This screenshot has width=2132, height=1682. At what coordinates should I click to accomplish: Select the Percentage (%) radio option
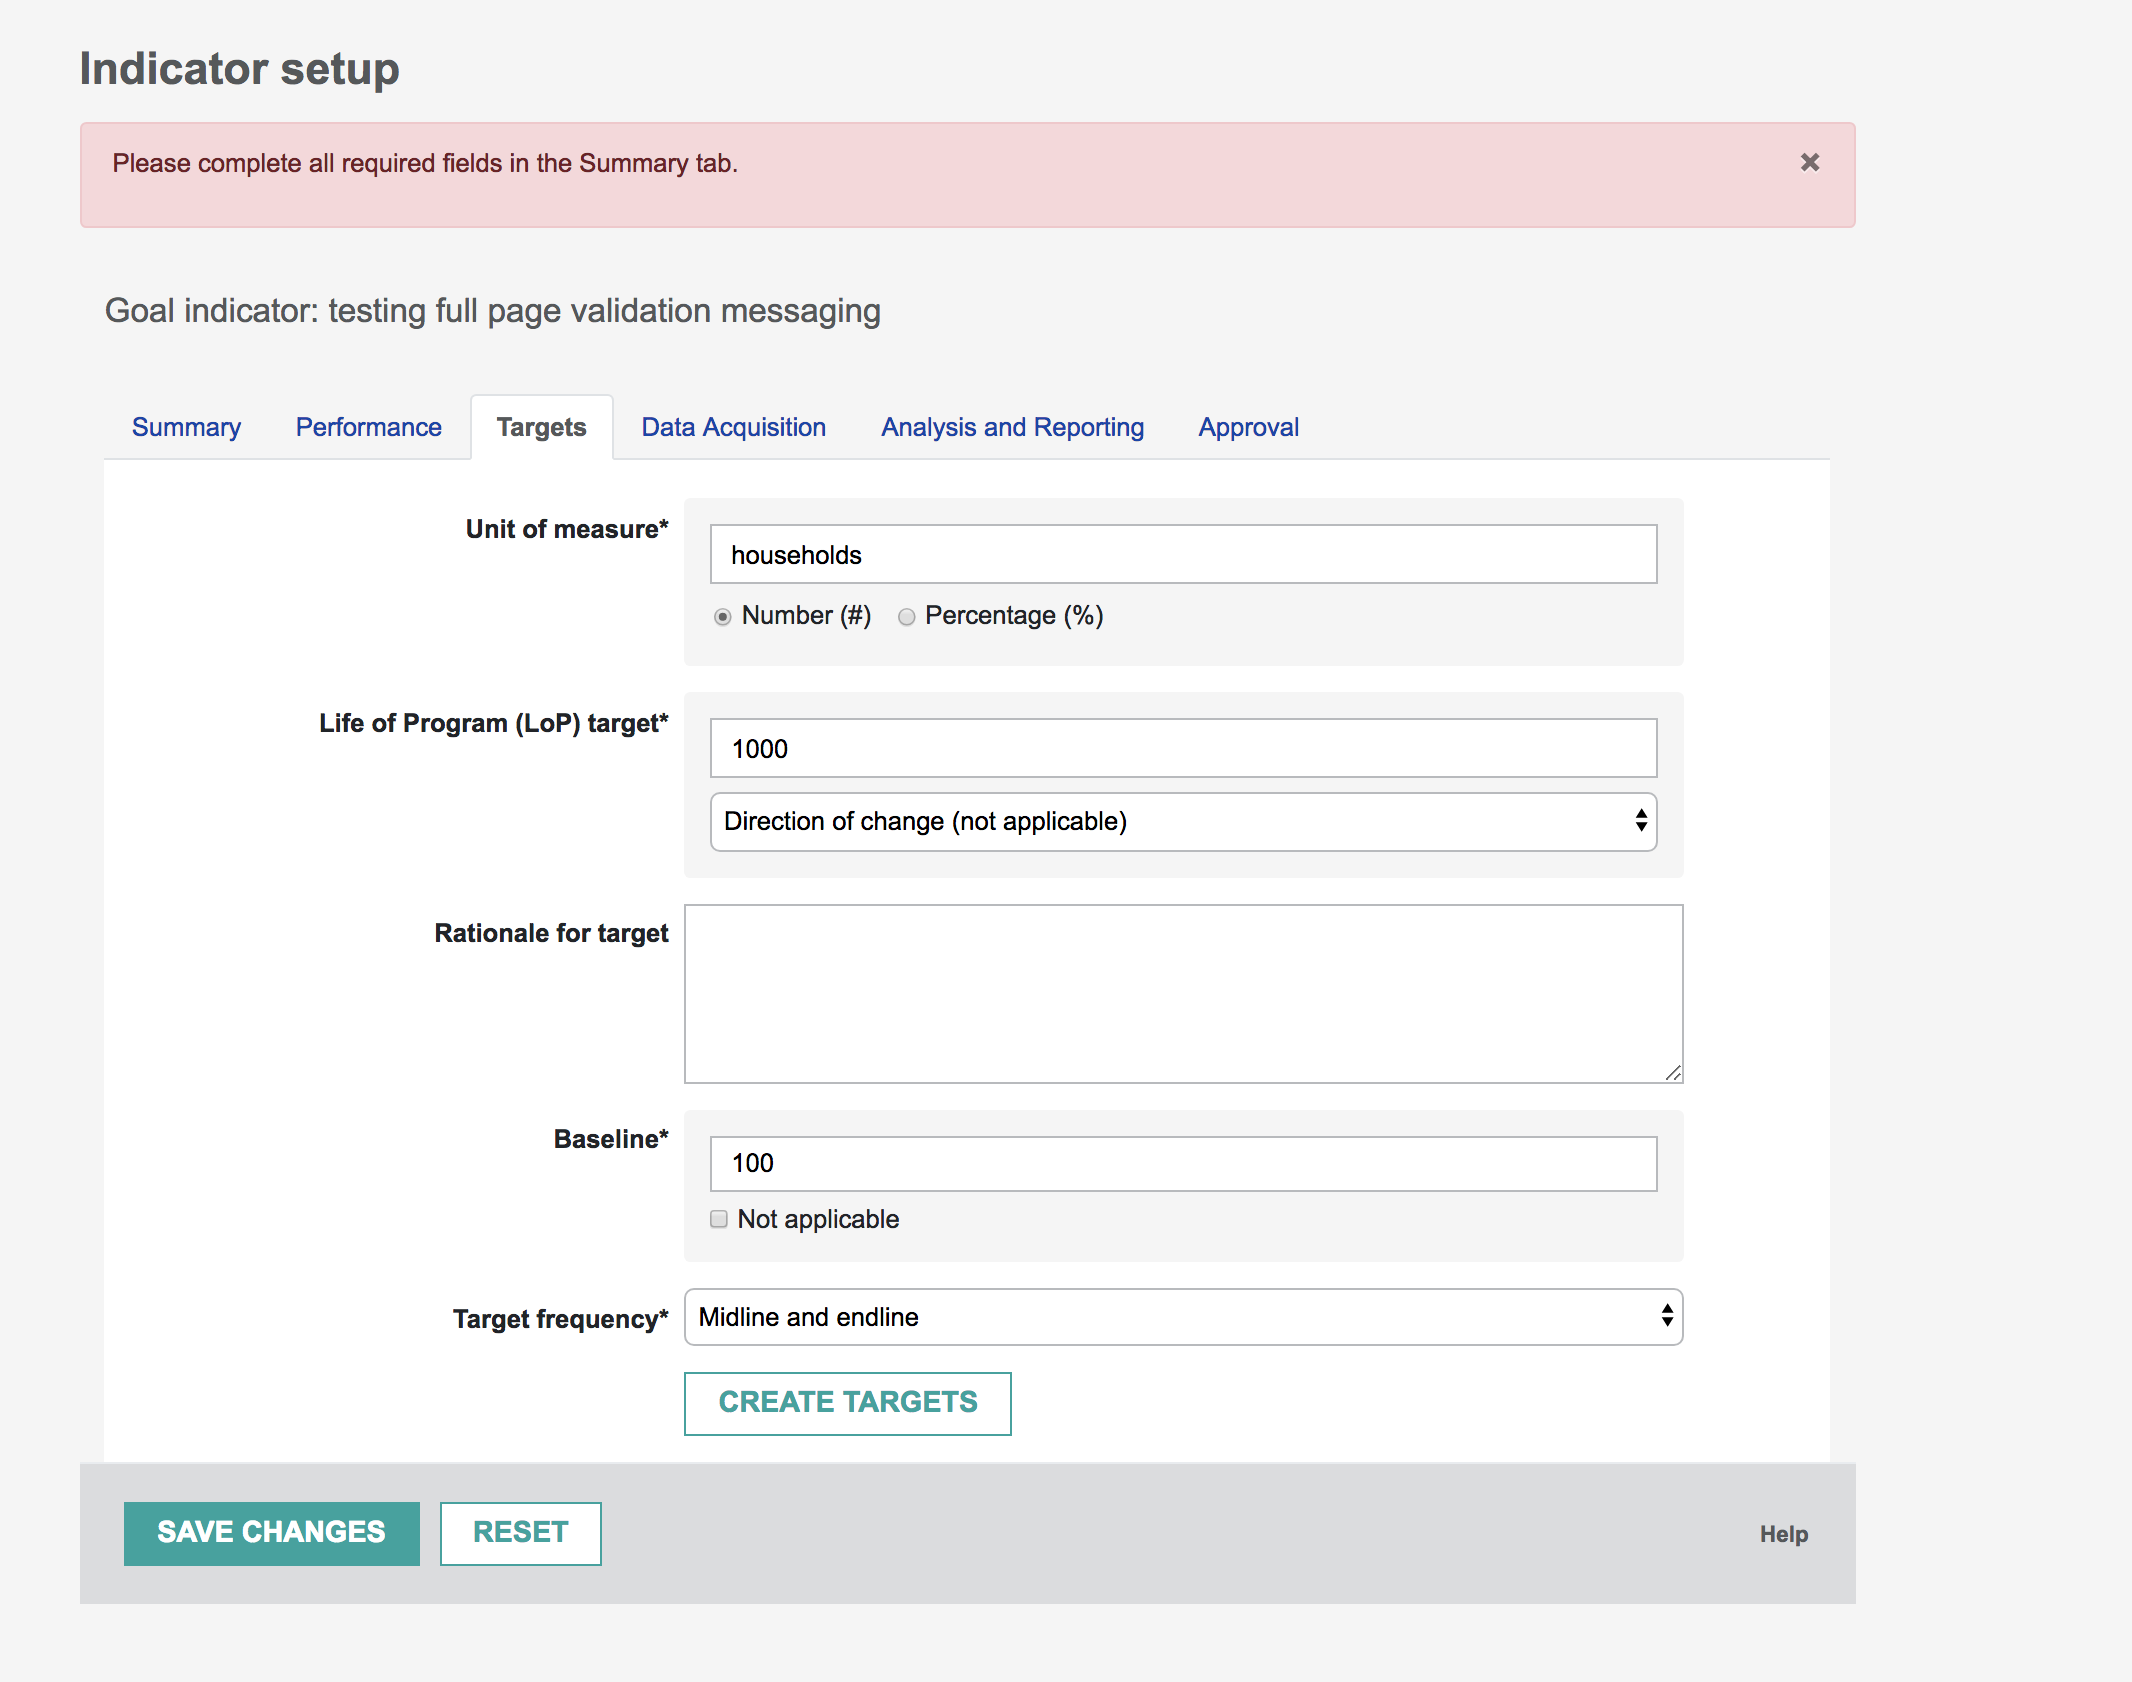[x=906, y=617]
